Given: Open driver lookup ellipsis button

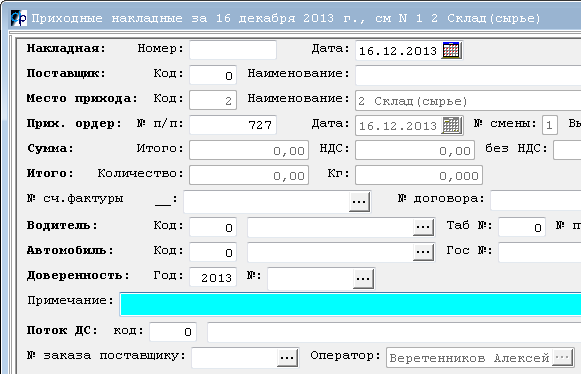Looking at the screenshot, I should (x=423, y=226).
